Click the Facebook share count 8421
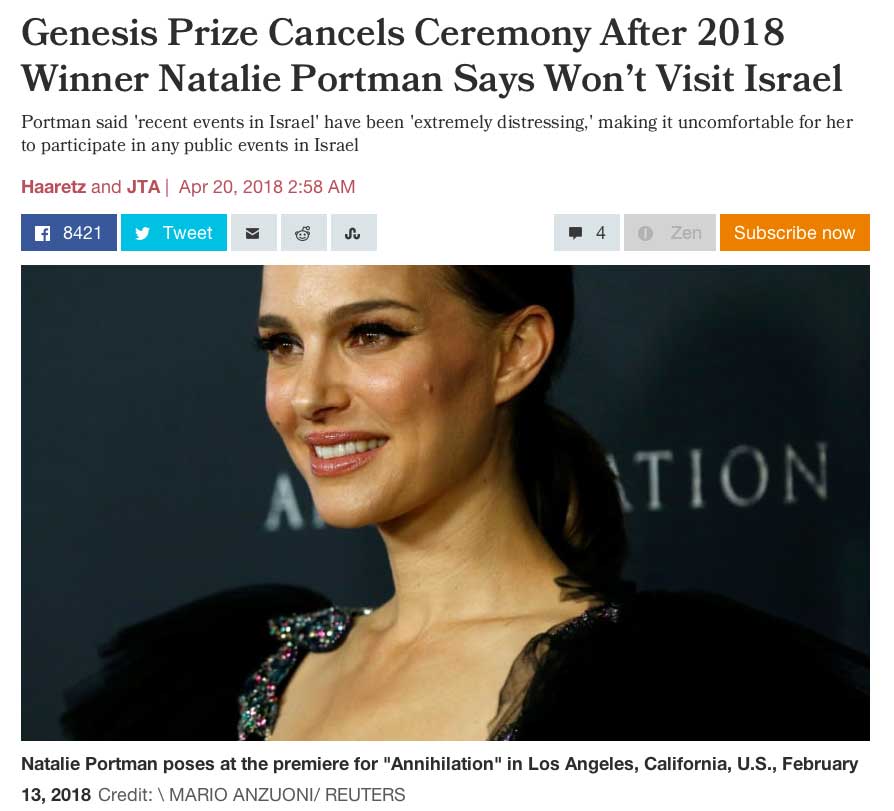 coord(82,233)
